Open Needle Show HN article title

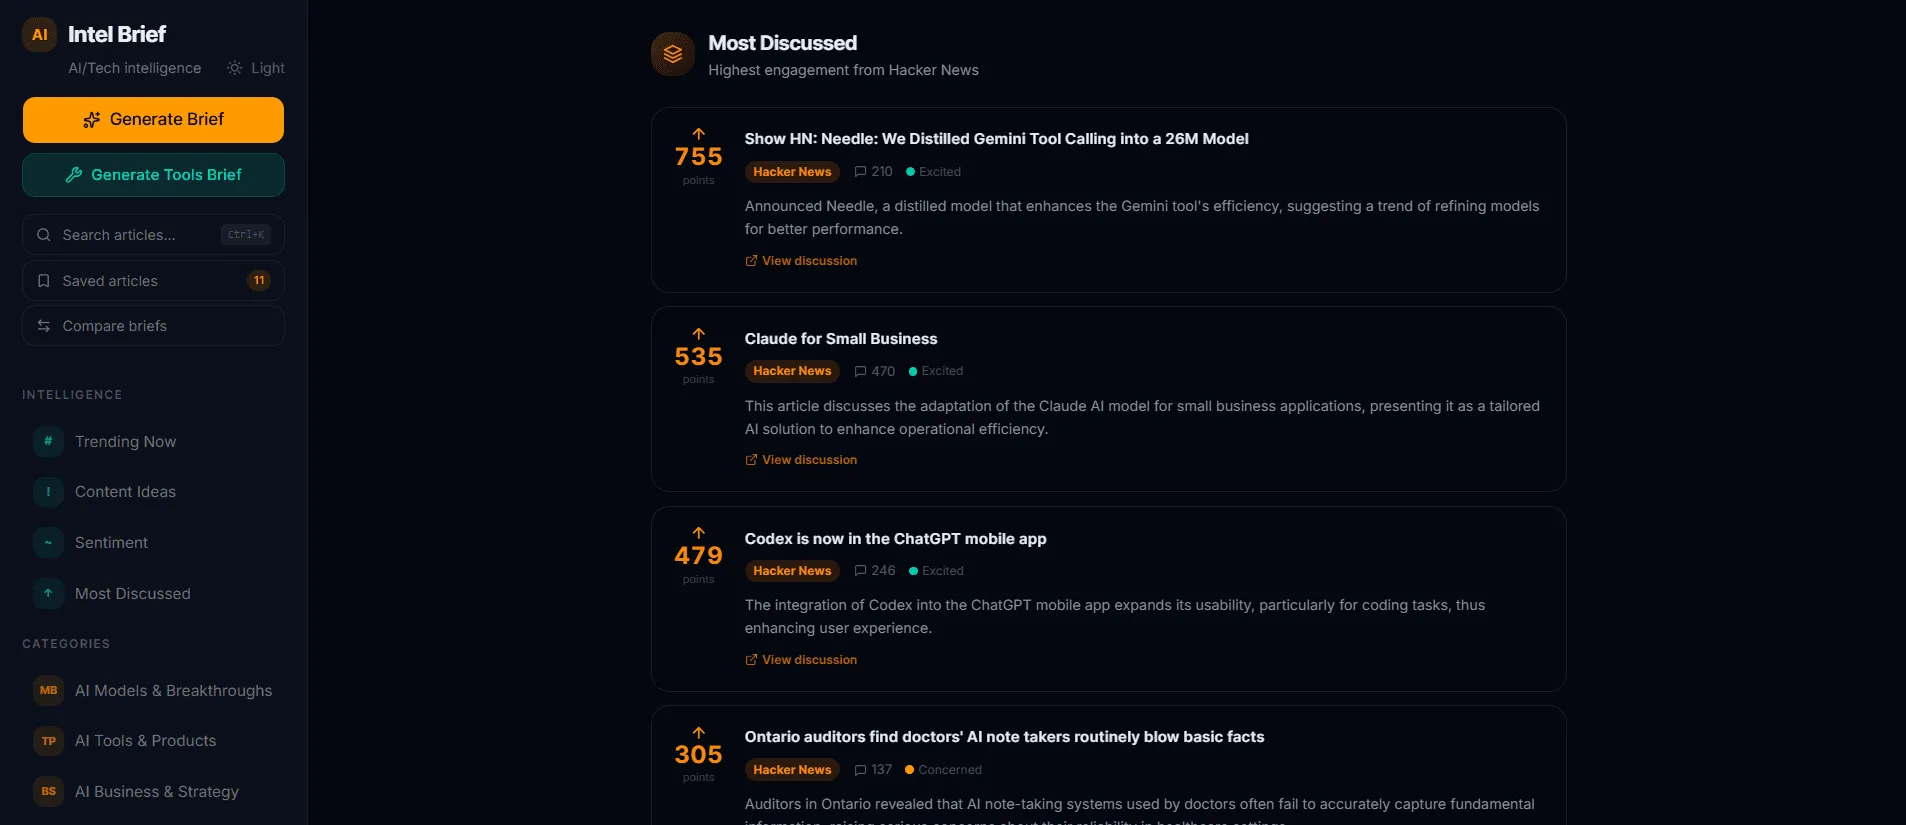pyautogui.click(x=996, y=139)
